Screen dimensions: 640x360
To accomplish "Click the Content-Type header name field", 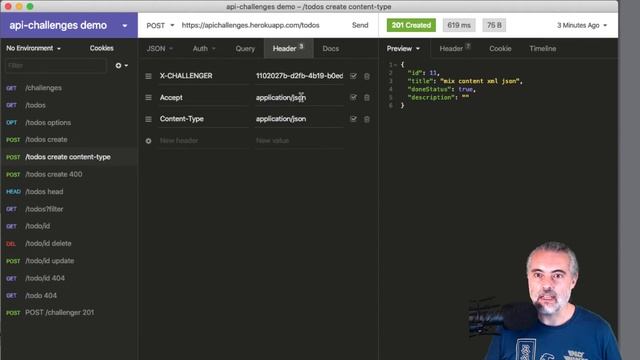I will 204,119.
